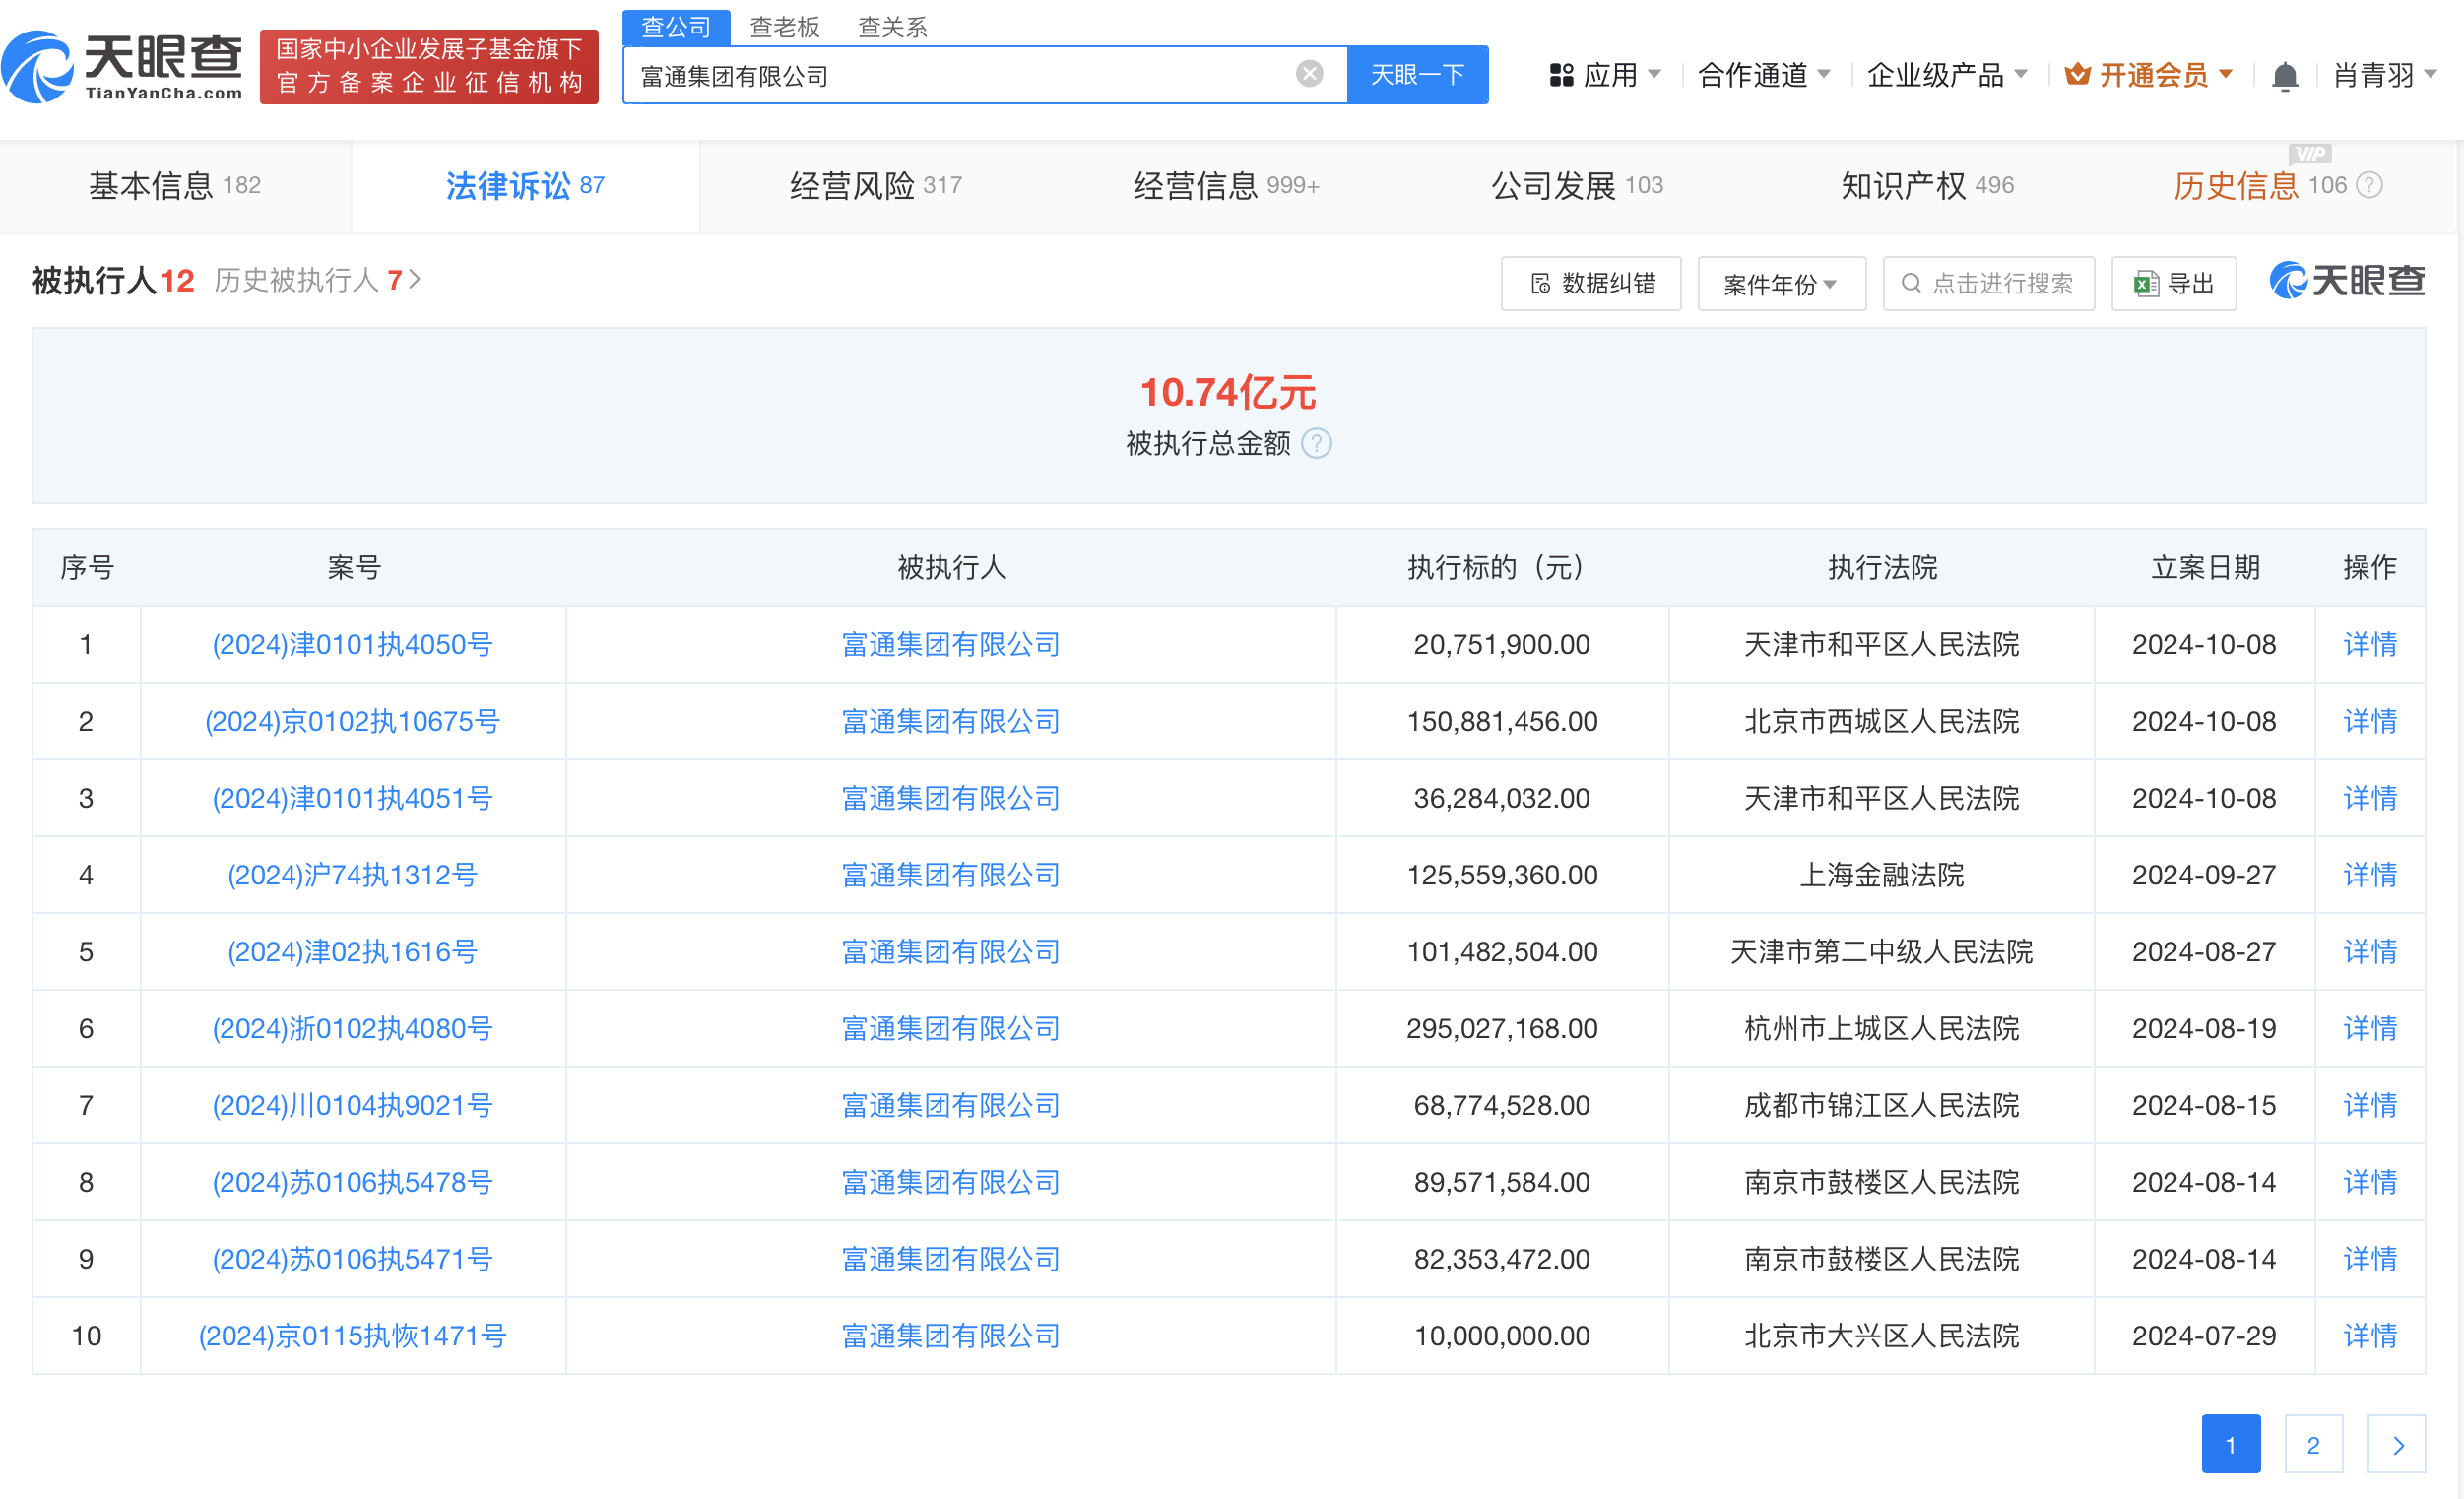This screenshot has width=2464, height=1499.
Task: Click 详情 for the 杭州市上城区人民法院 row
Action: tap(2369, 1029)
